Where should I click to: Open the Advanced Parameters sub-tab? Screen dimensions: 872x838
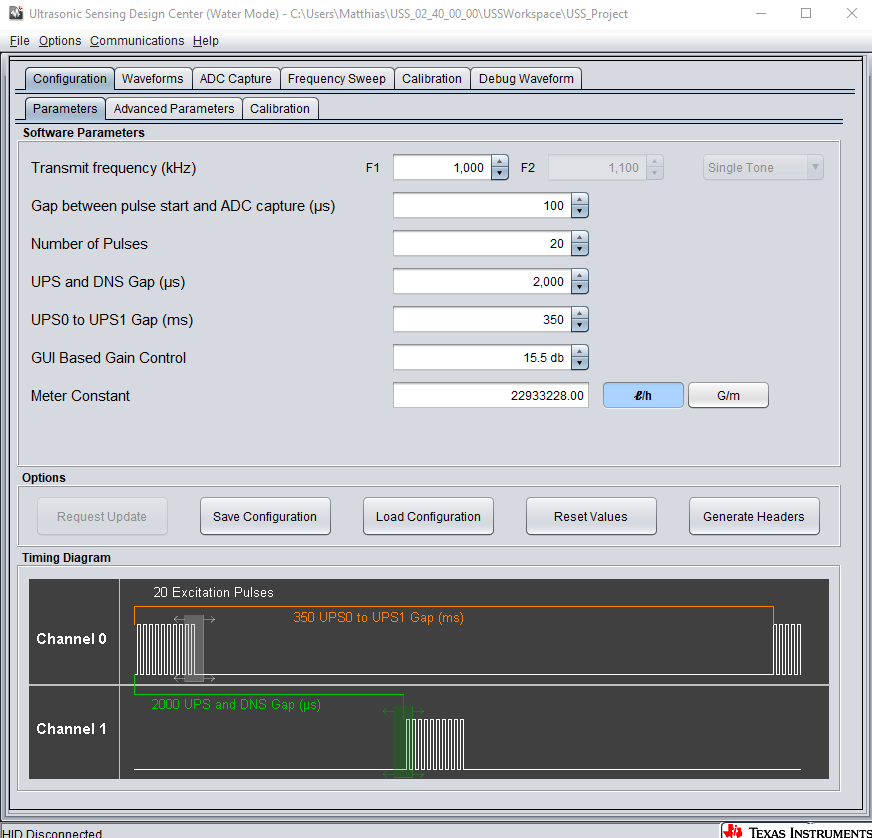174,108
